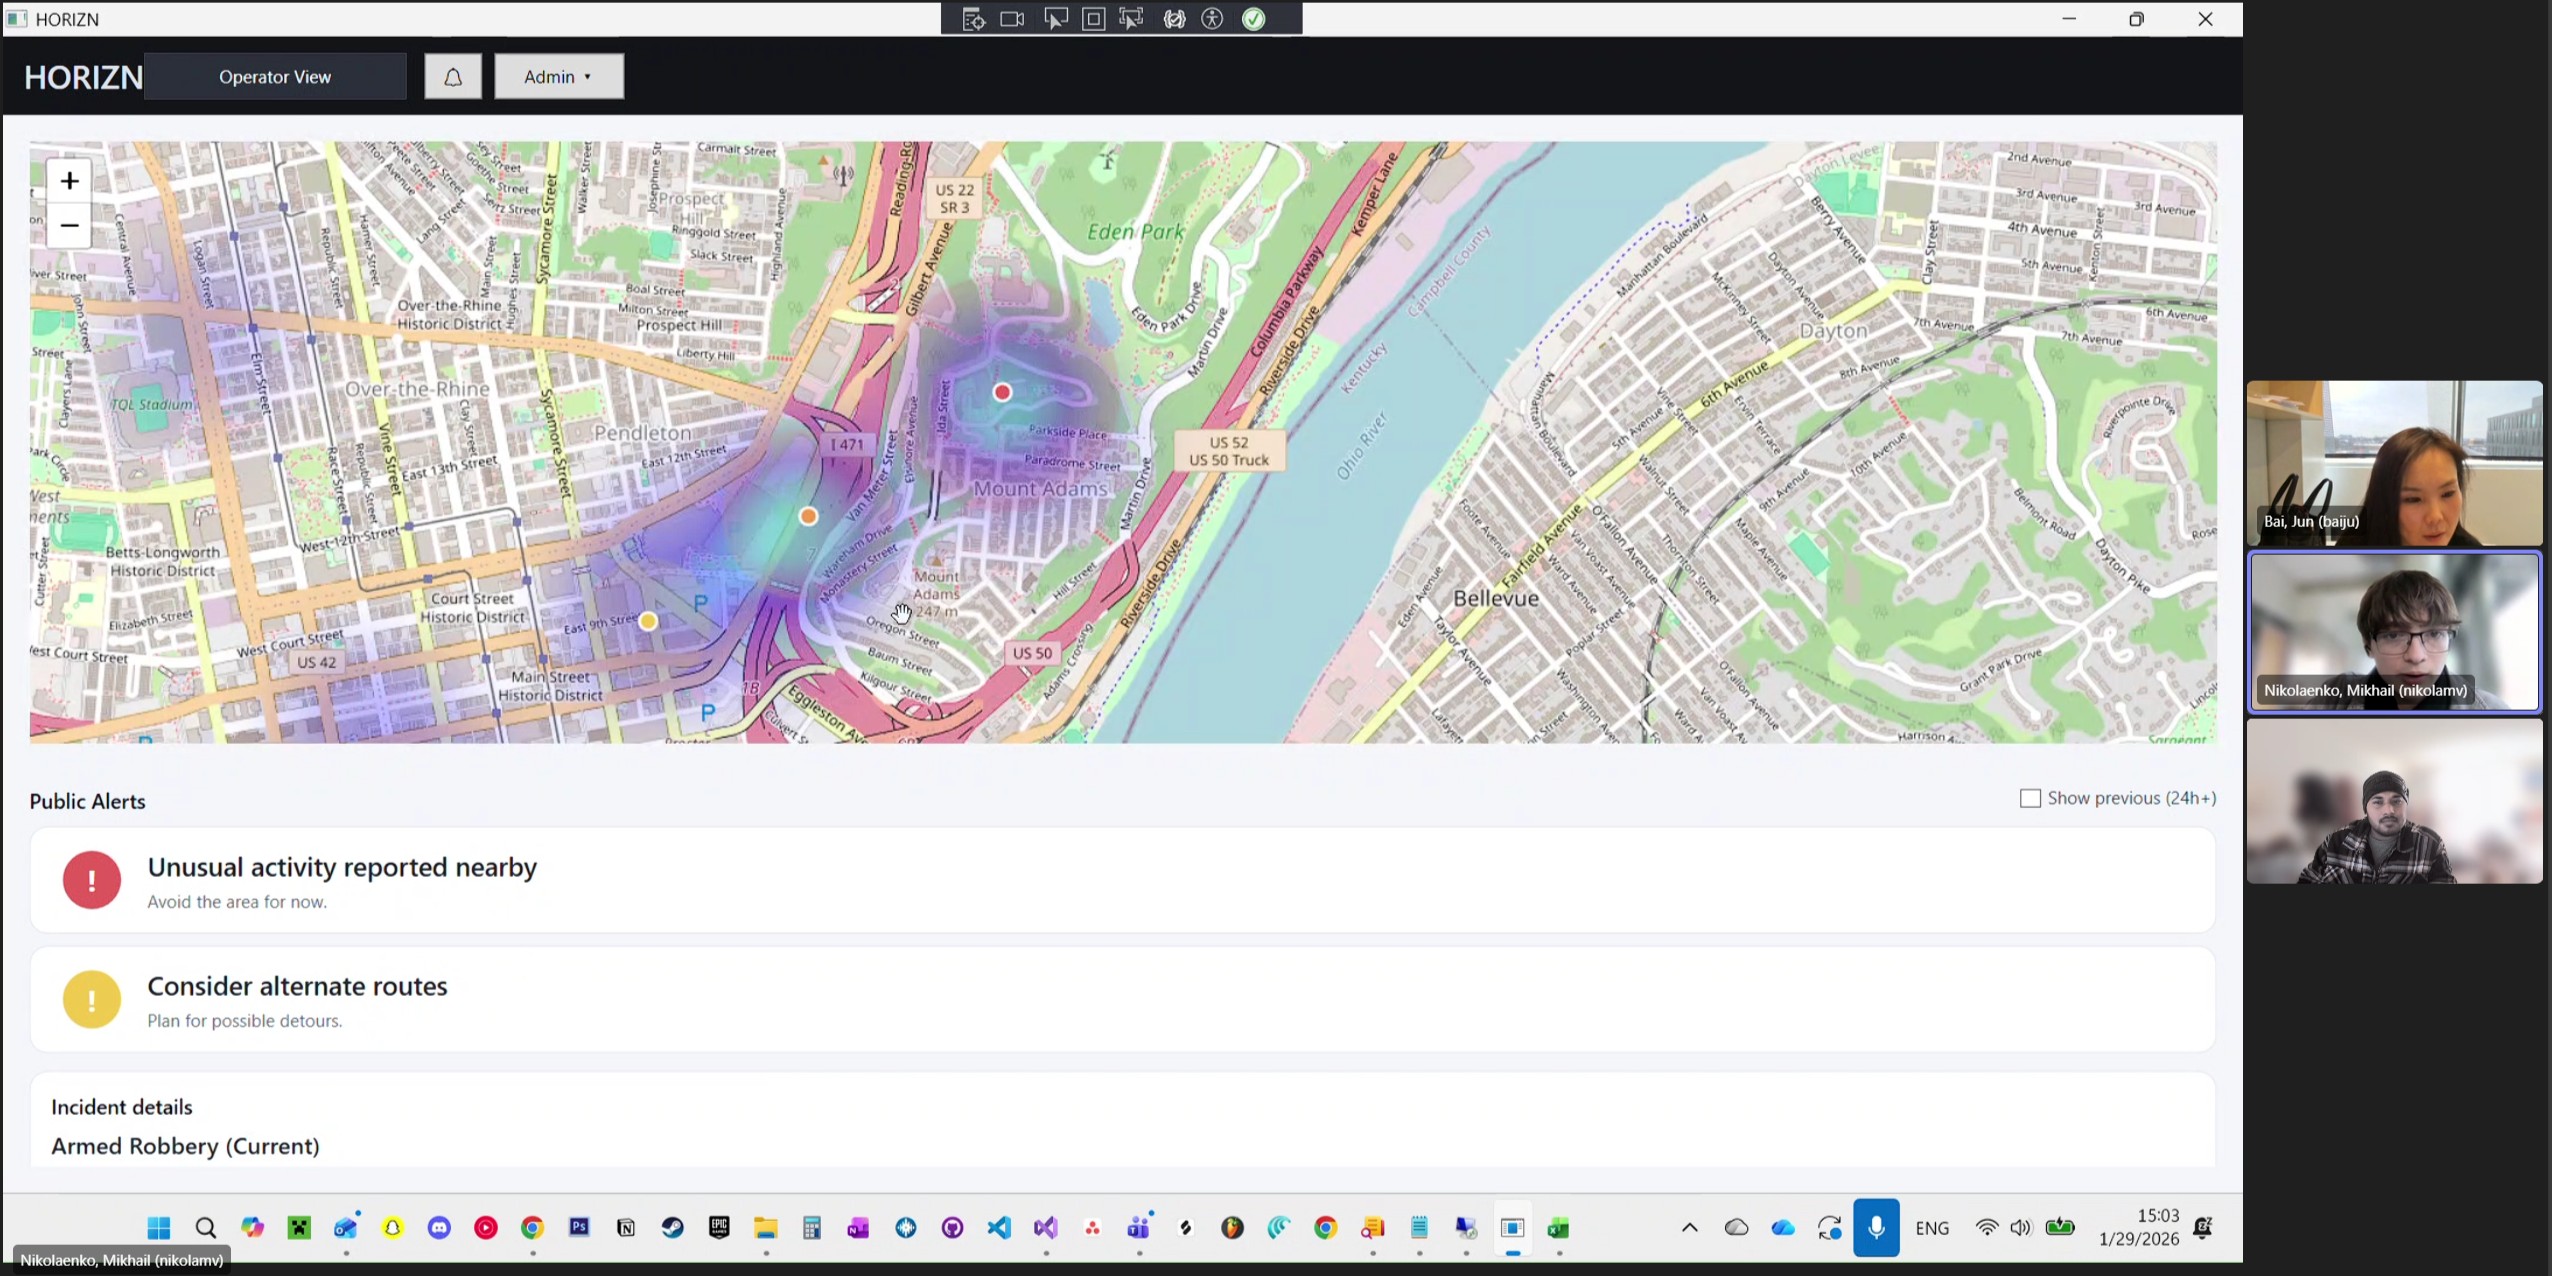
Task: Open Microsoft Teams from the taskbar
Action: coord(1139,1228)
